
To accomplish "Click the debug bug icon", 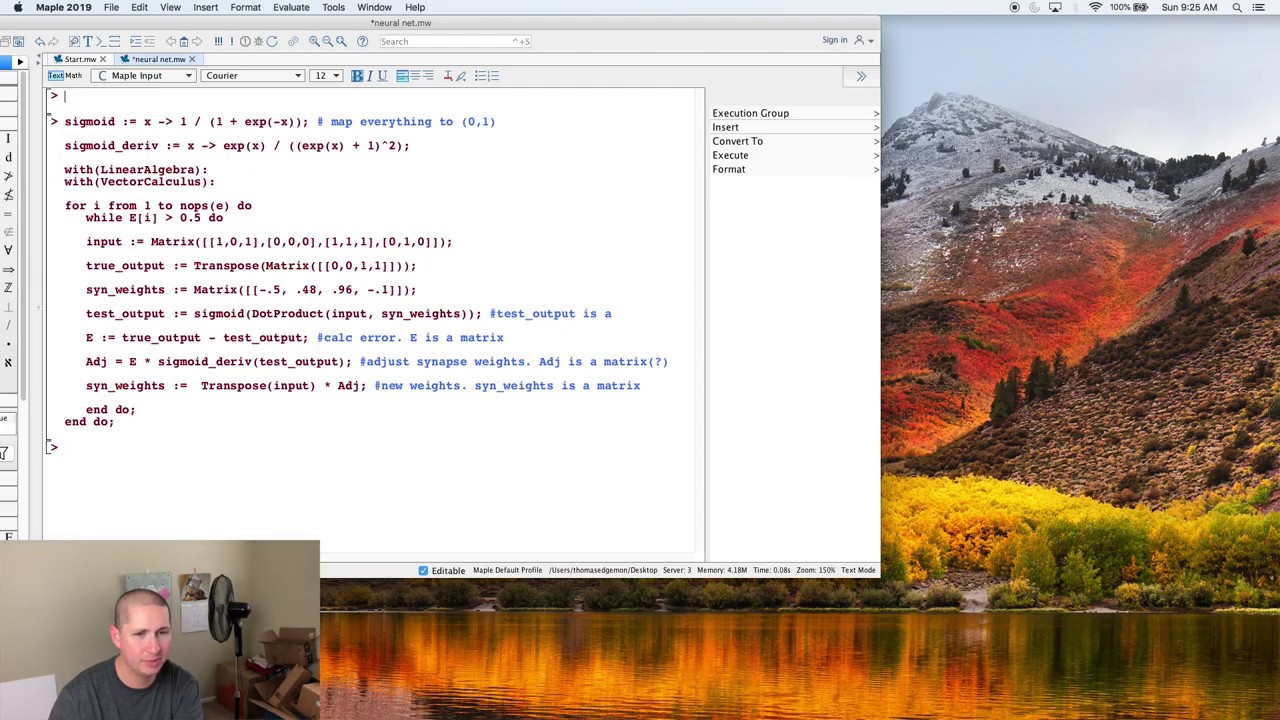I will point(258,41).
